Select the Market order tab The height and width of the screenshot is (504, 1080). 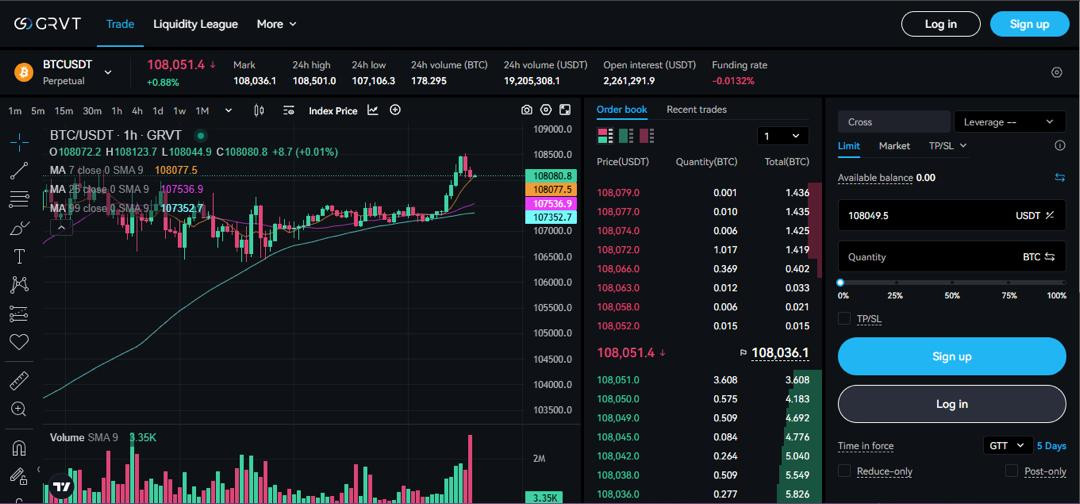click(894, 146)
